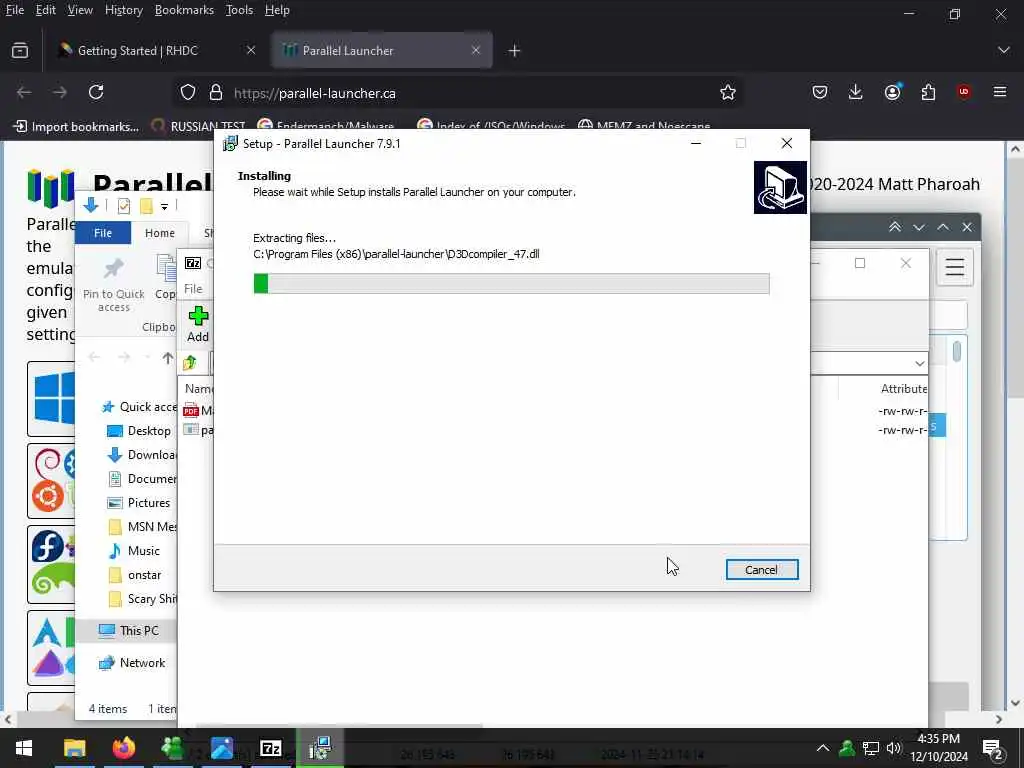The height and width of the screenshot is (768, 1024).
Task: Open Firefox Edit menu
Action: pyautogui.click(x=45, y=10)
